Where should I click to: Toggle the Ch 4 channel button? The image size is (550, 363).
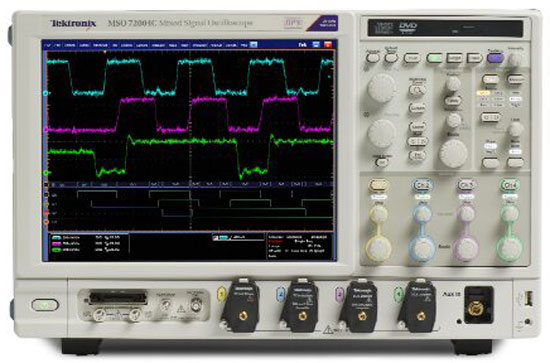(x=509, y=185)
